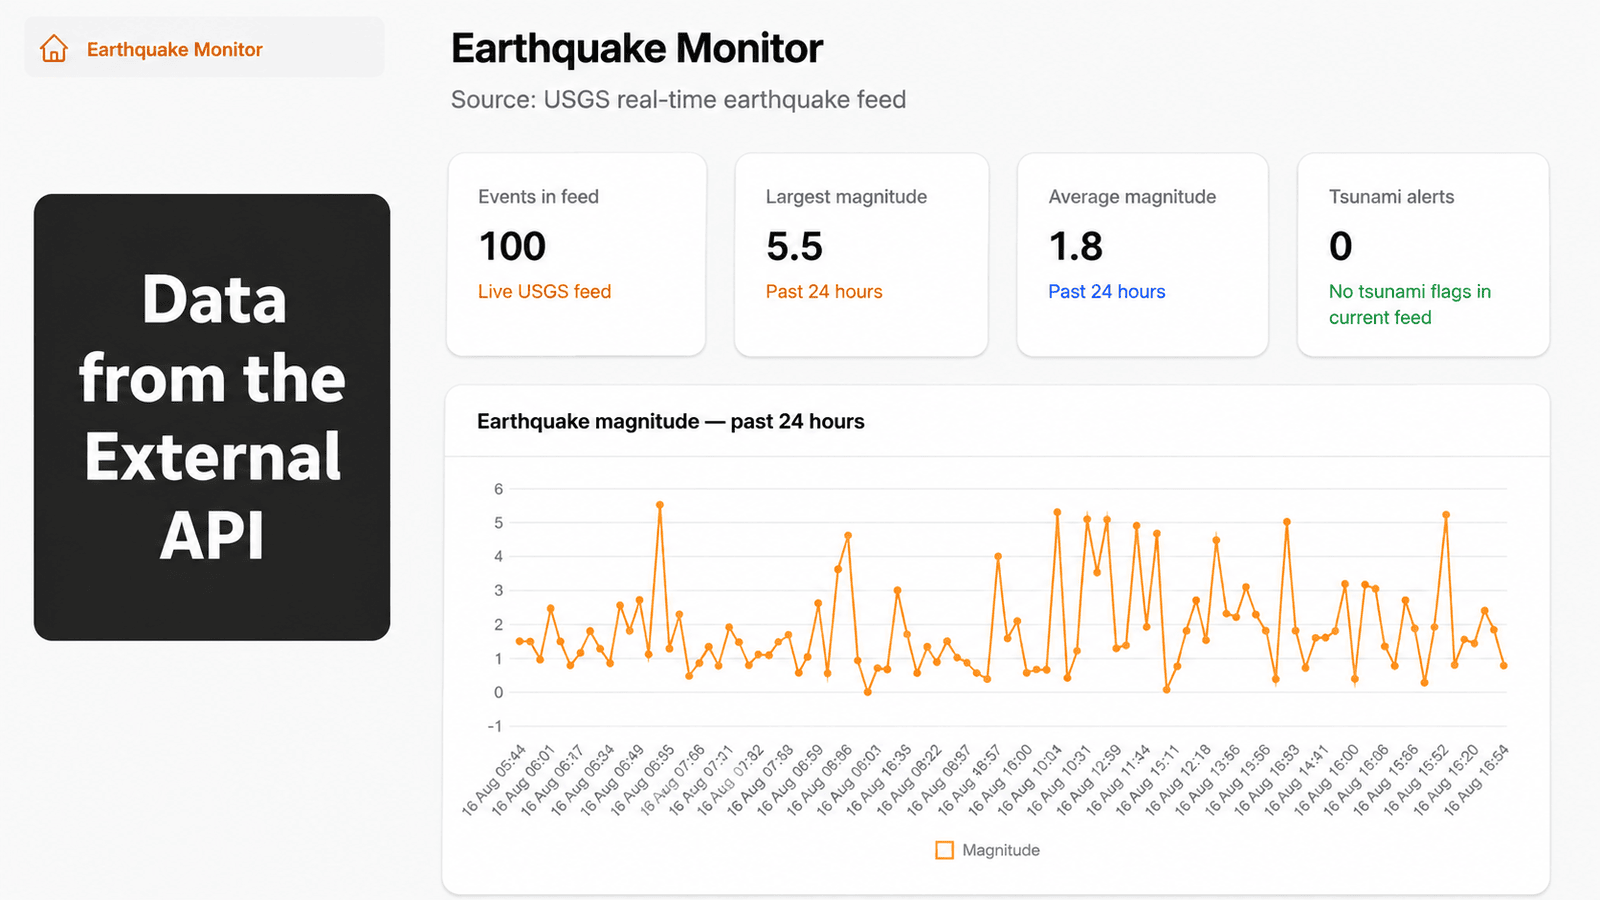Click the blue Past 24 hours text
Image resolution: width=1600 pixels, height=900 pixels.
pyautogui.click(x=1107, y=291)
